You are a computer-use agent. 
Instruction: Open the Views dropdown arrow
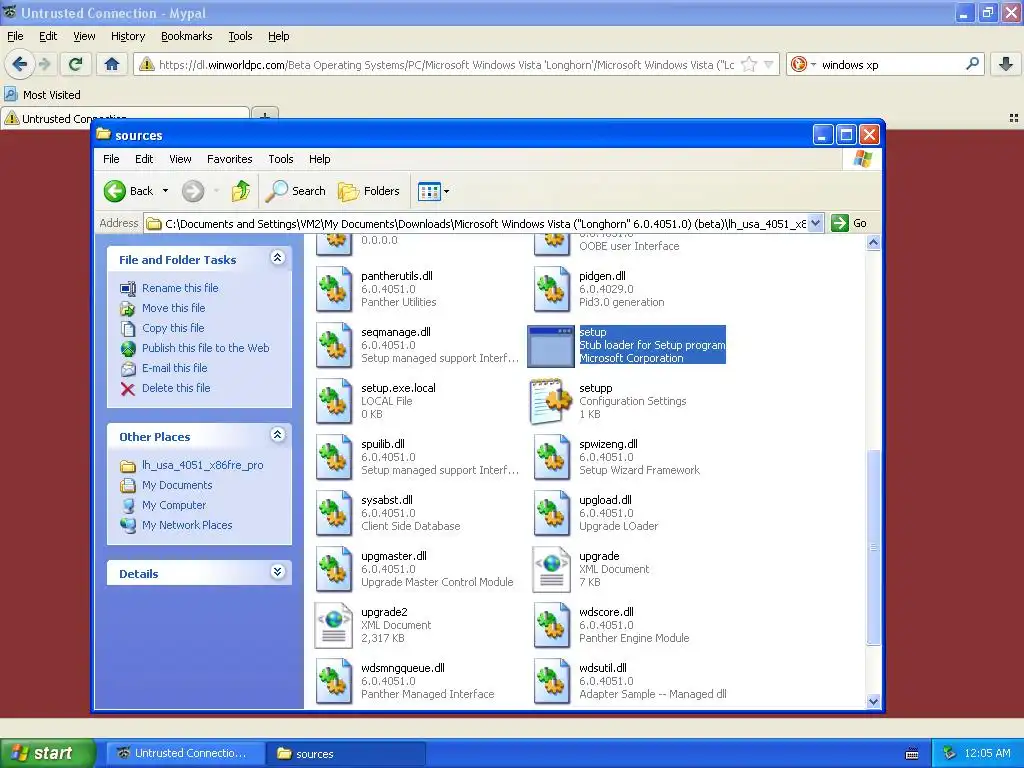tap(447, 191)
